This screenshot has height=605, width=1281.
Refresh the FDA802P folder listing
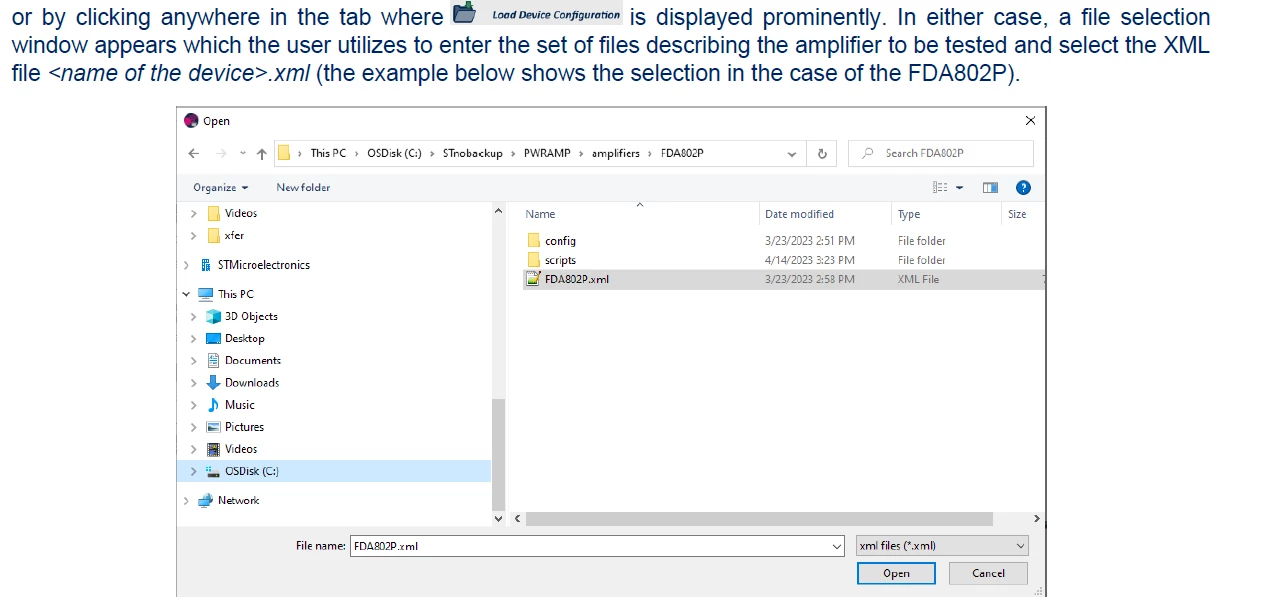click(x=822, y=153)
